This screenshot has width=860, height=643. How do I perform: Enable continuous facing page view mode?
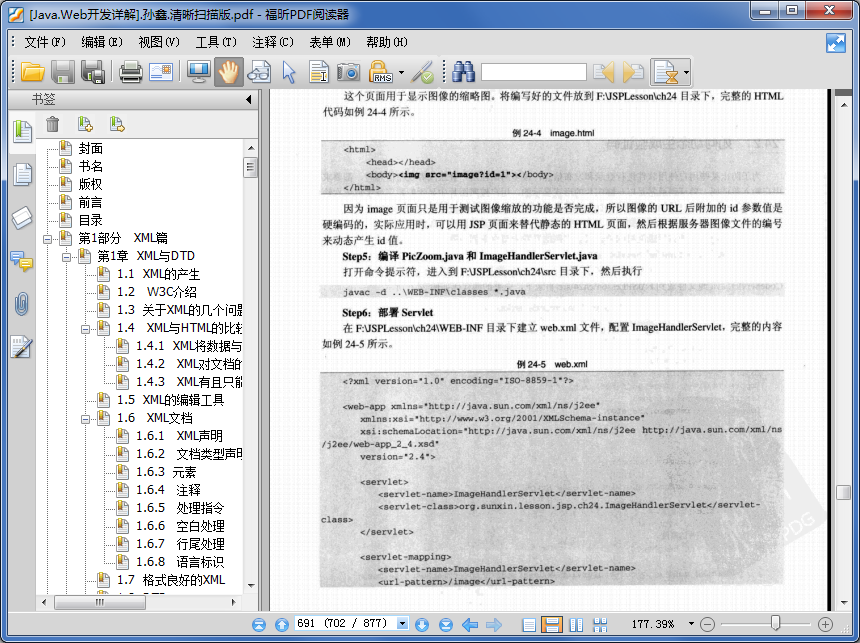(600, 624)
